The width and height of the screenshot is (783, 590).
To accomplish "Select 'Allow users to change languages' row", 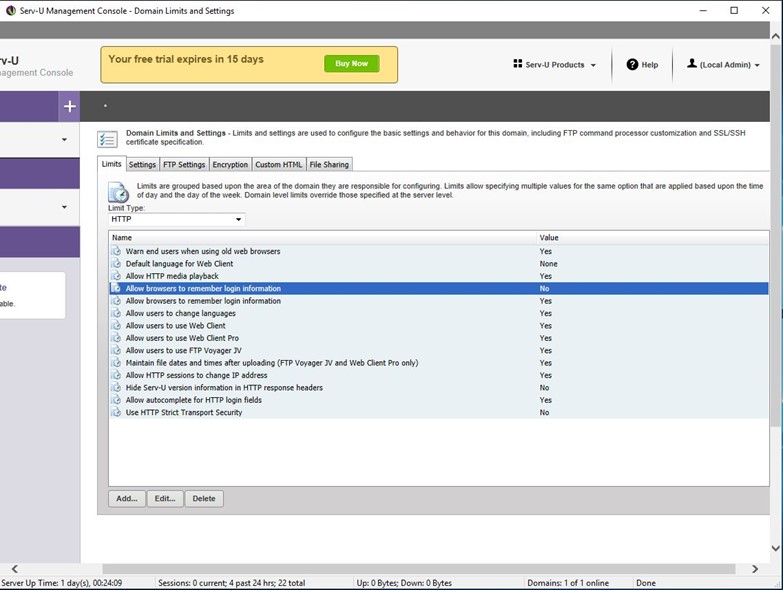I will 439,313.
